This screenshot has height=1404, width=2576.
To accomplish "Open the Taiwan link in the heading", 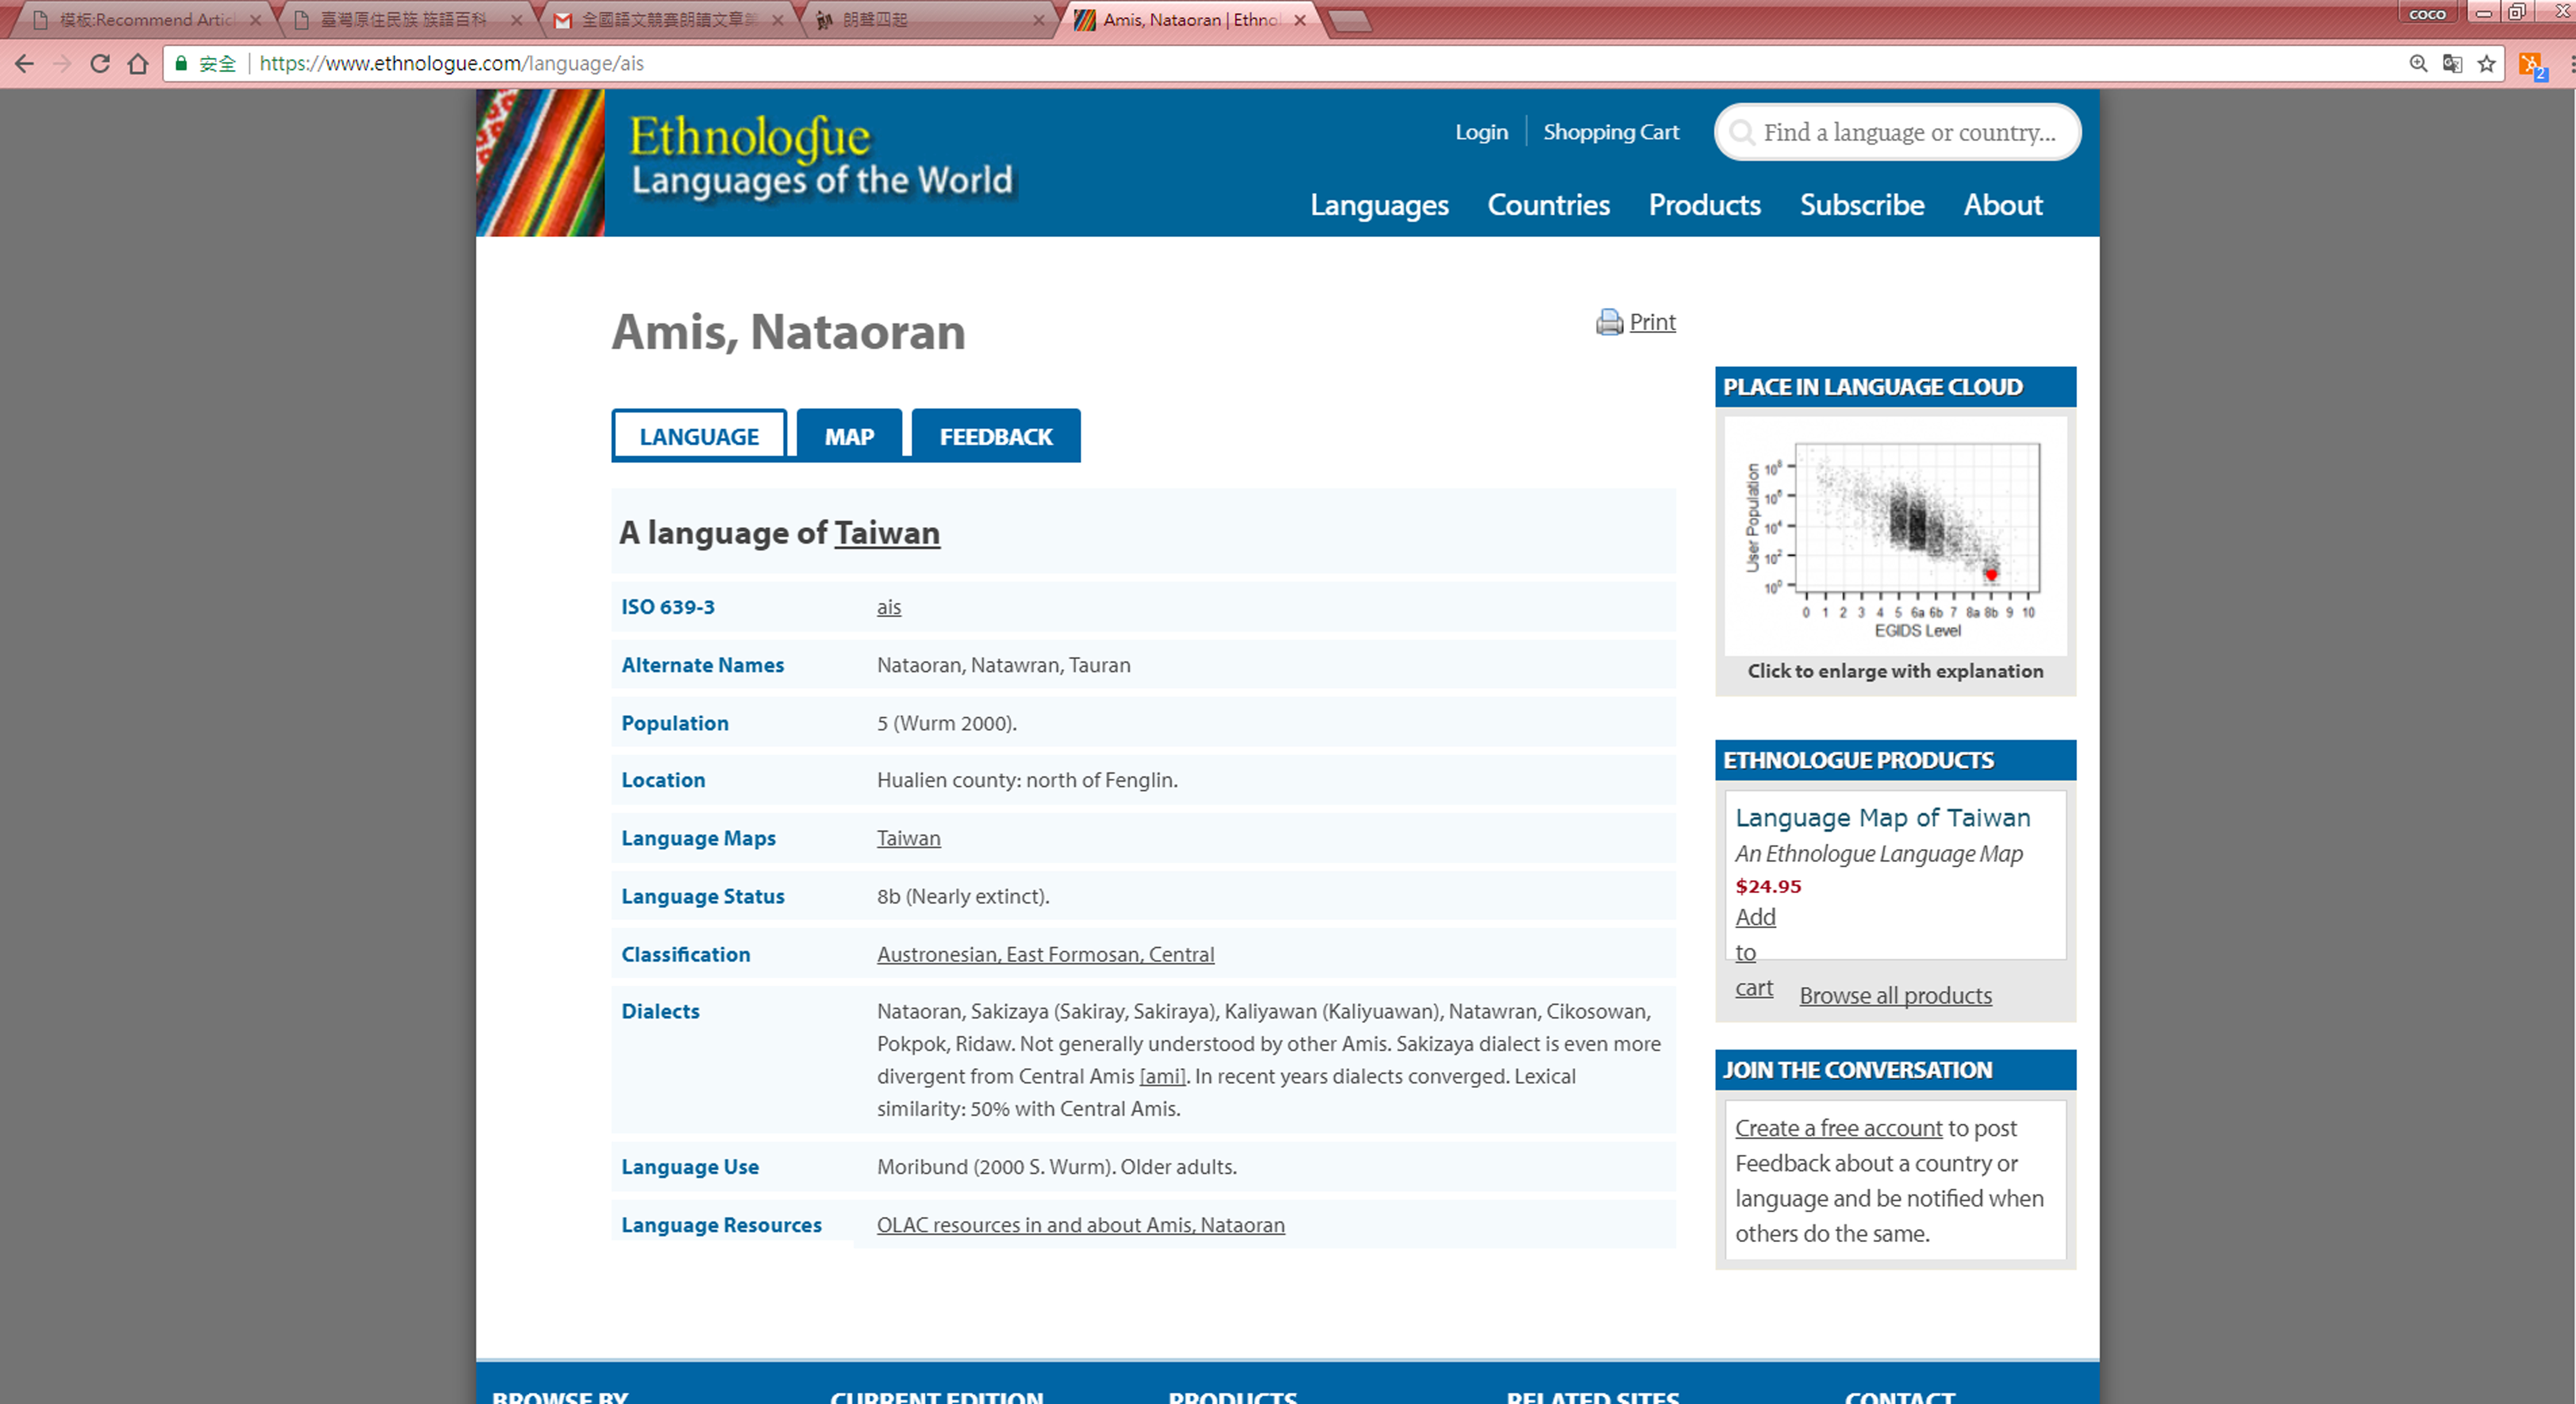I will coord(887,533).
